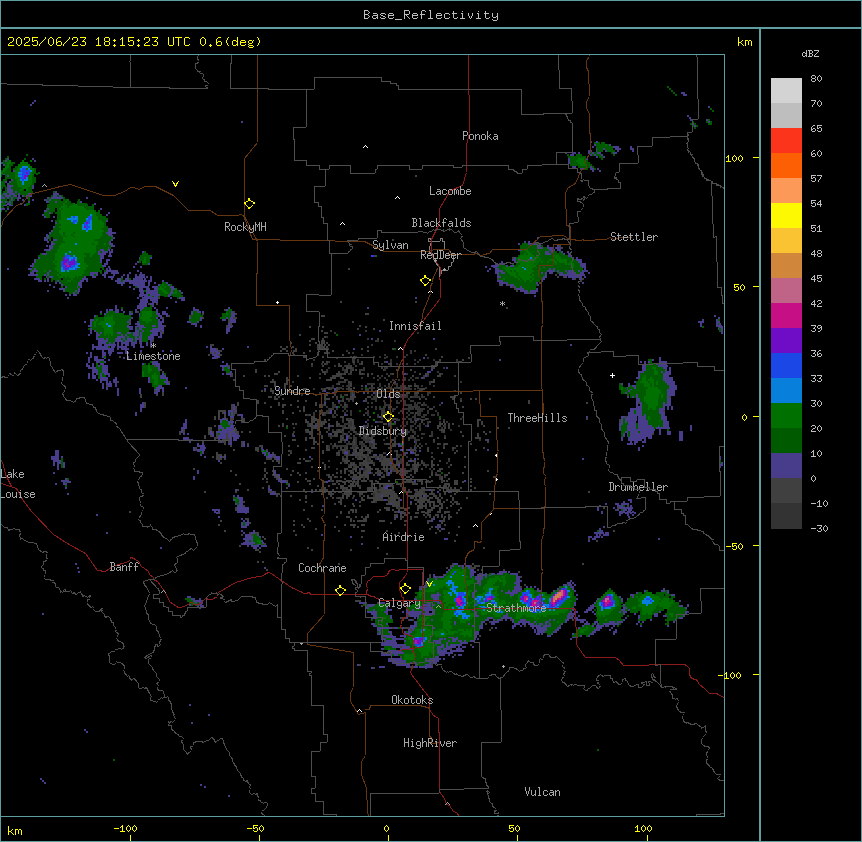Pick the yellow 51-54 dBZ legend swatch
The height and width of the screenshot is (842, 862).
click(786, 215)
